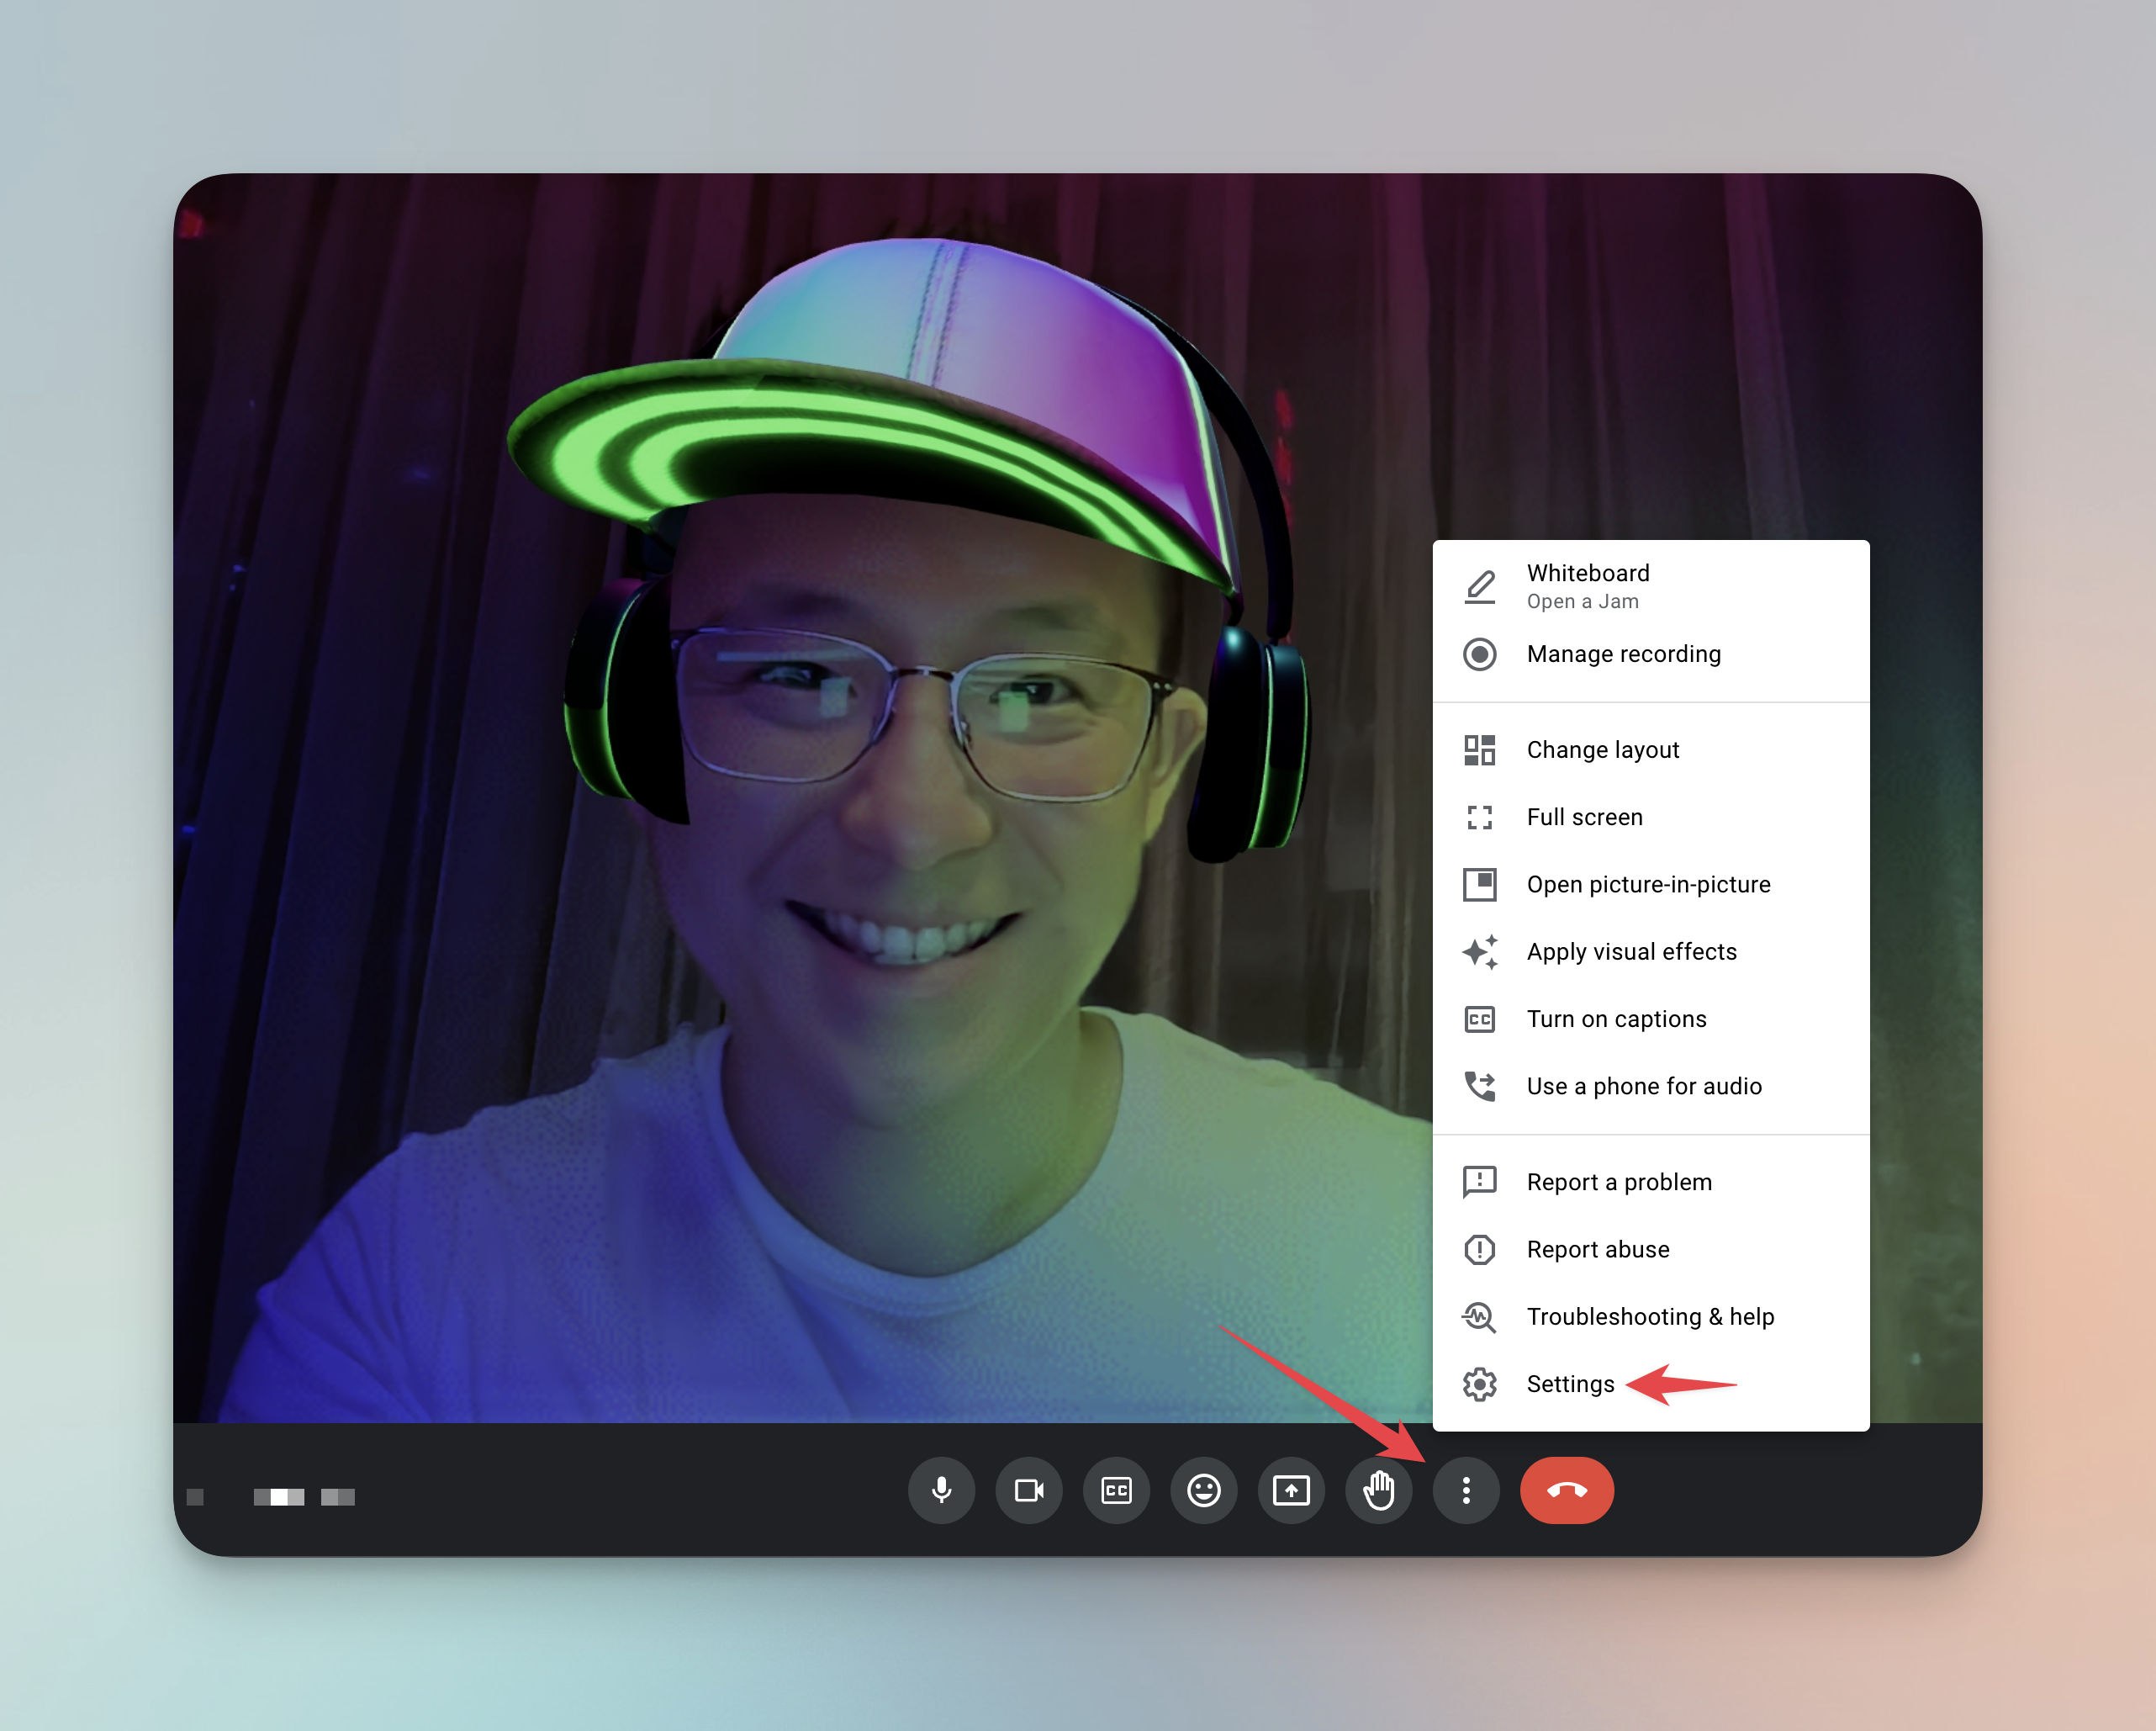Screen dimensions: 2156x1731
Task: Click the Settings gear icon
Action: 1480,1384
